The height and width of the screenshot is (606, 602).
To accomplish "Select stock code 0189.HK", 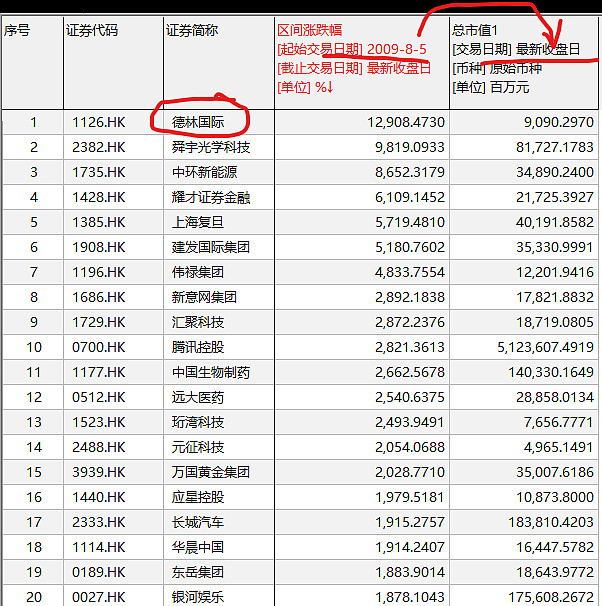I will pyautogui.click(x=99, y=572).
